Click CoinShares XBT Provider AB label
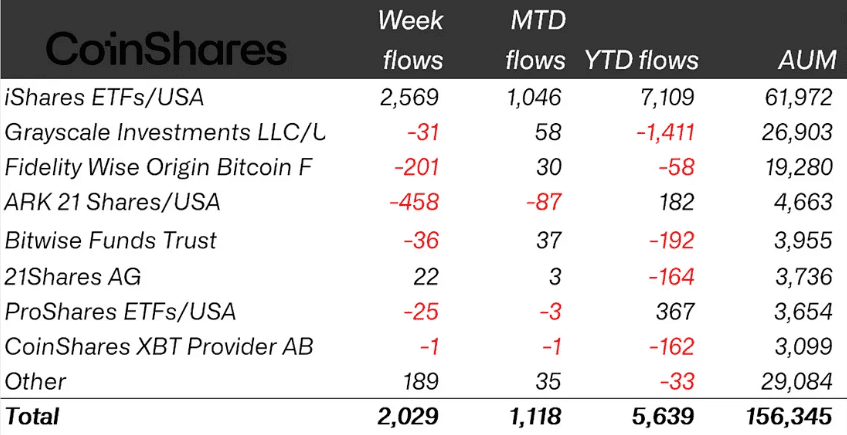The image size is (847, 435). [159, 346]
